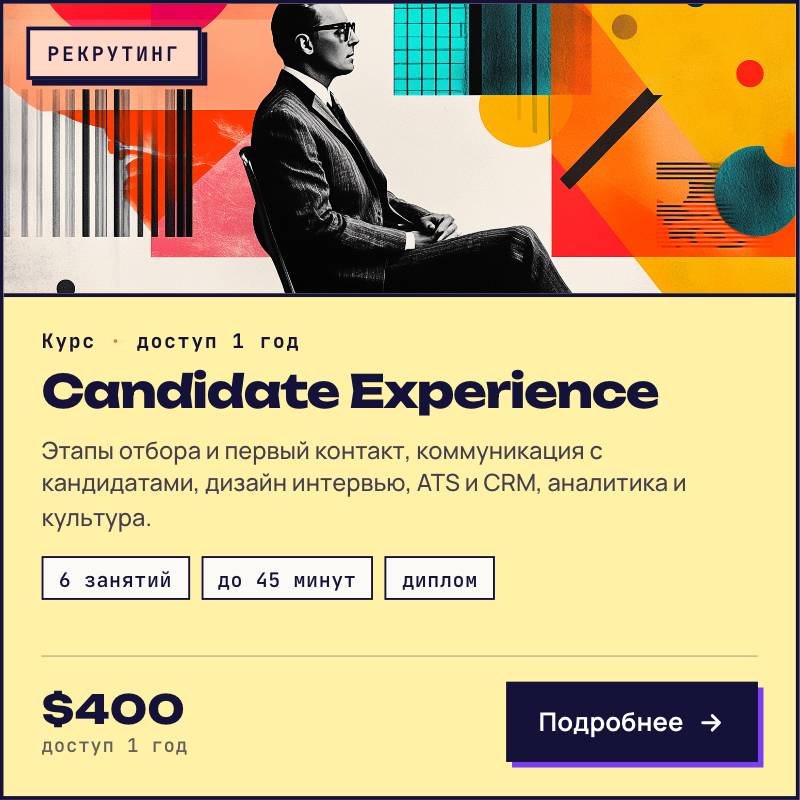
Task: Click the striped barcode pattern in banner
Action: point(99,163)
